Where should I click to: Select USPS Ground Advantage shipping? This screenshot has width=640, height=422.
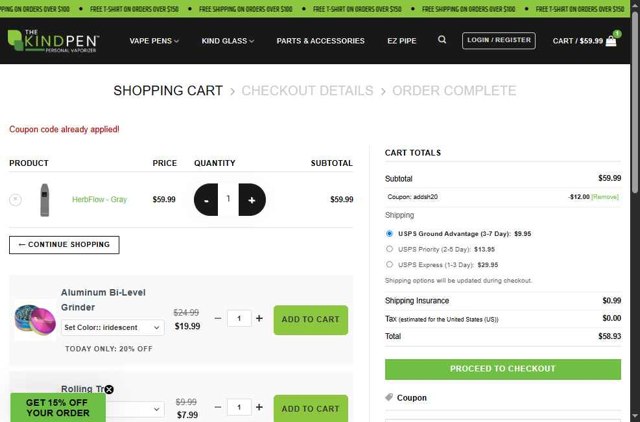point(389,233)
